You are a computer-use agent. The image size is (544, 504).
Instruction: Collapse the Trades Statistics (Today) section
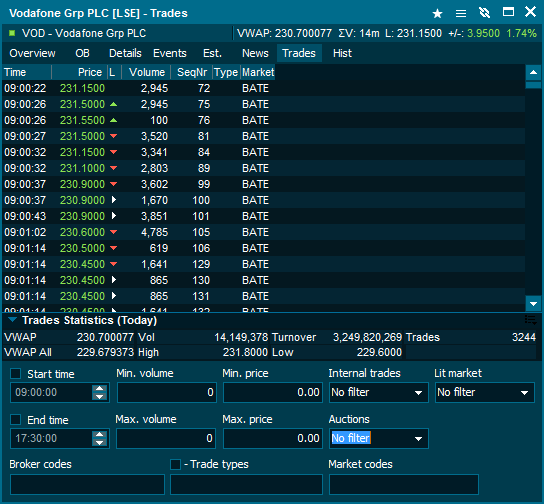pos(12,320)
